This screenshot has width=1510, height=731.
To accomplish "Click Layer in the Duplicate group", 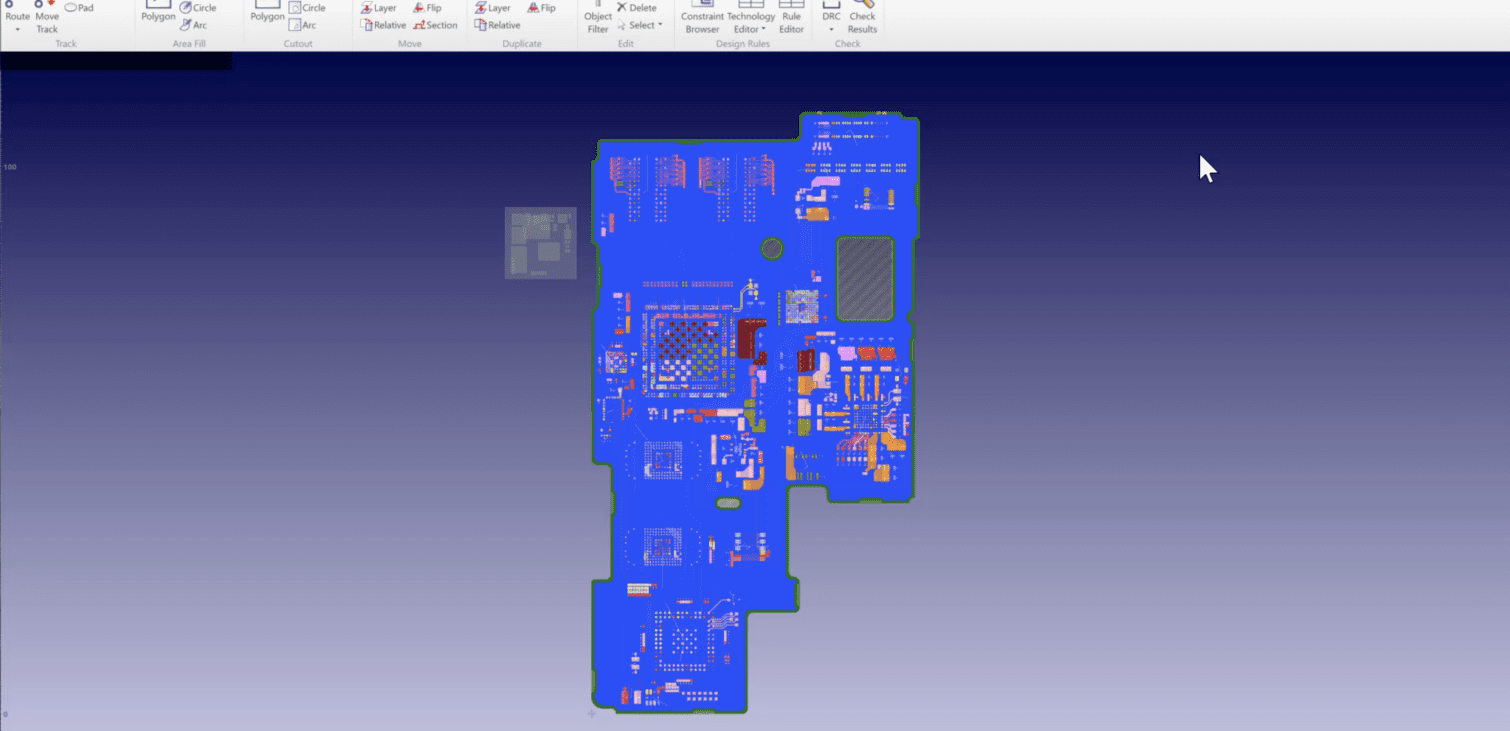I will (x=492, y=8).
